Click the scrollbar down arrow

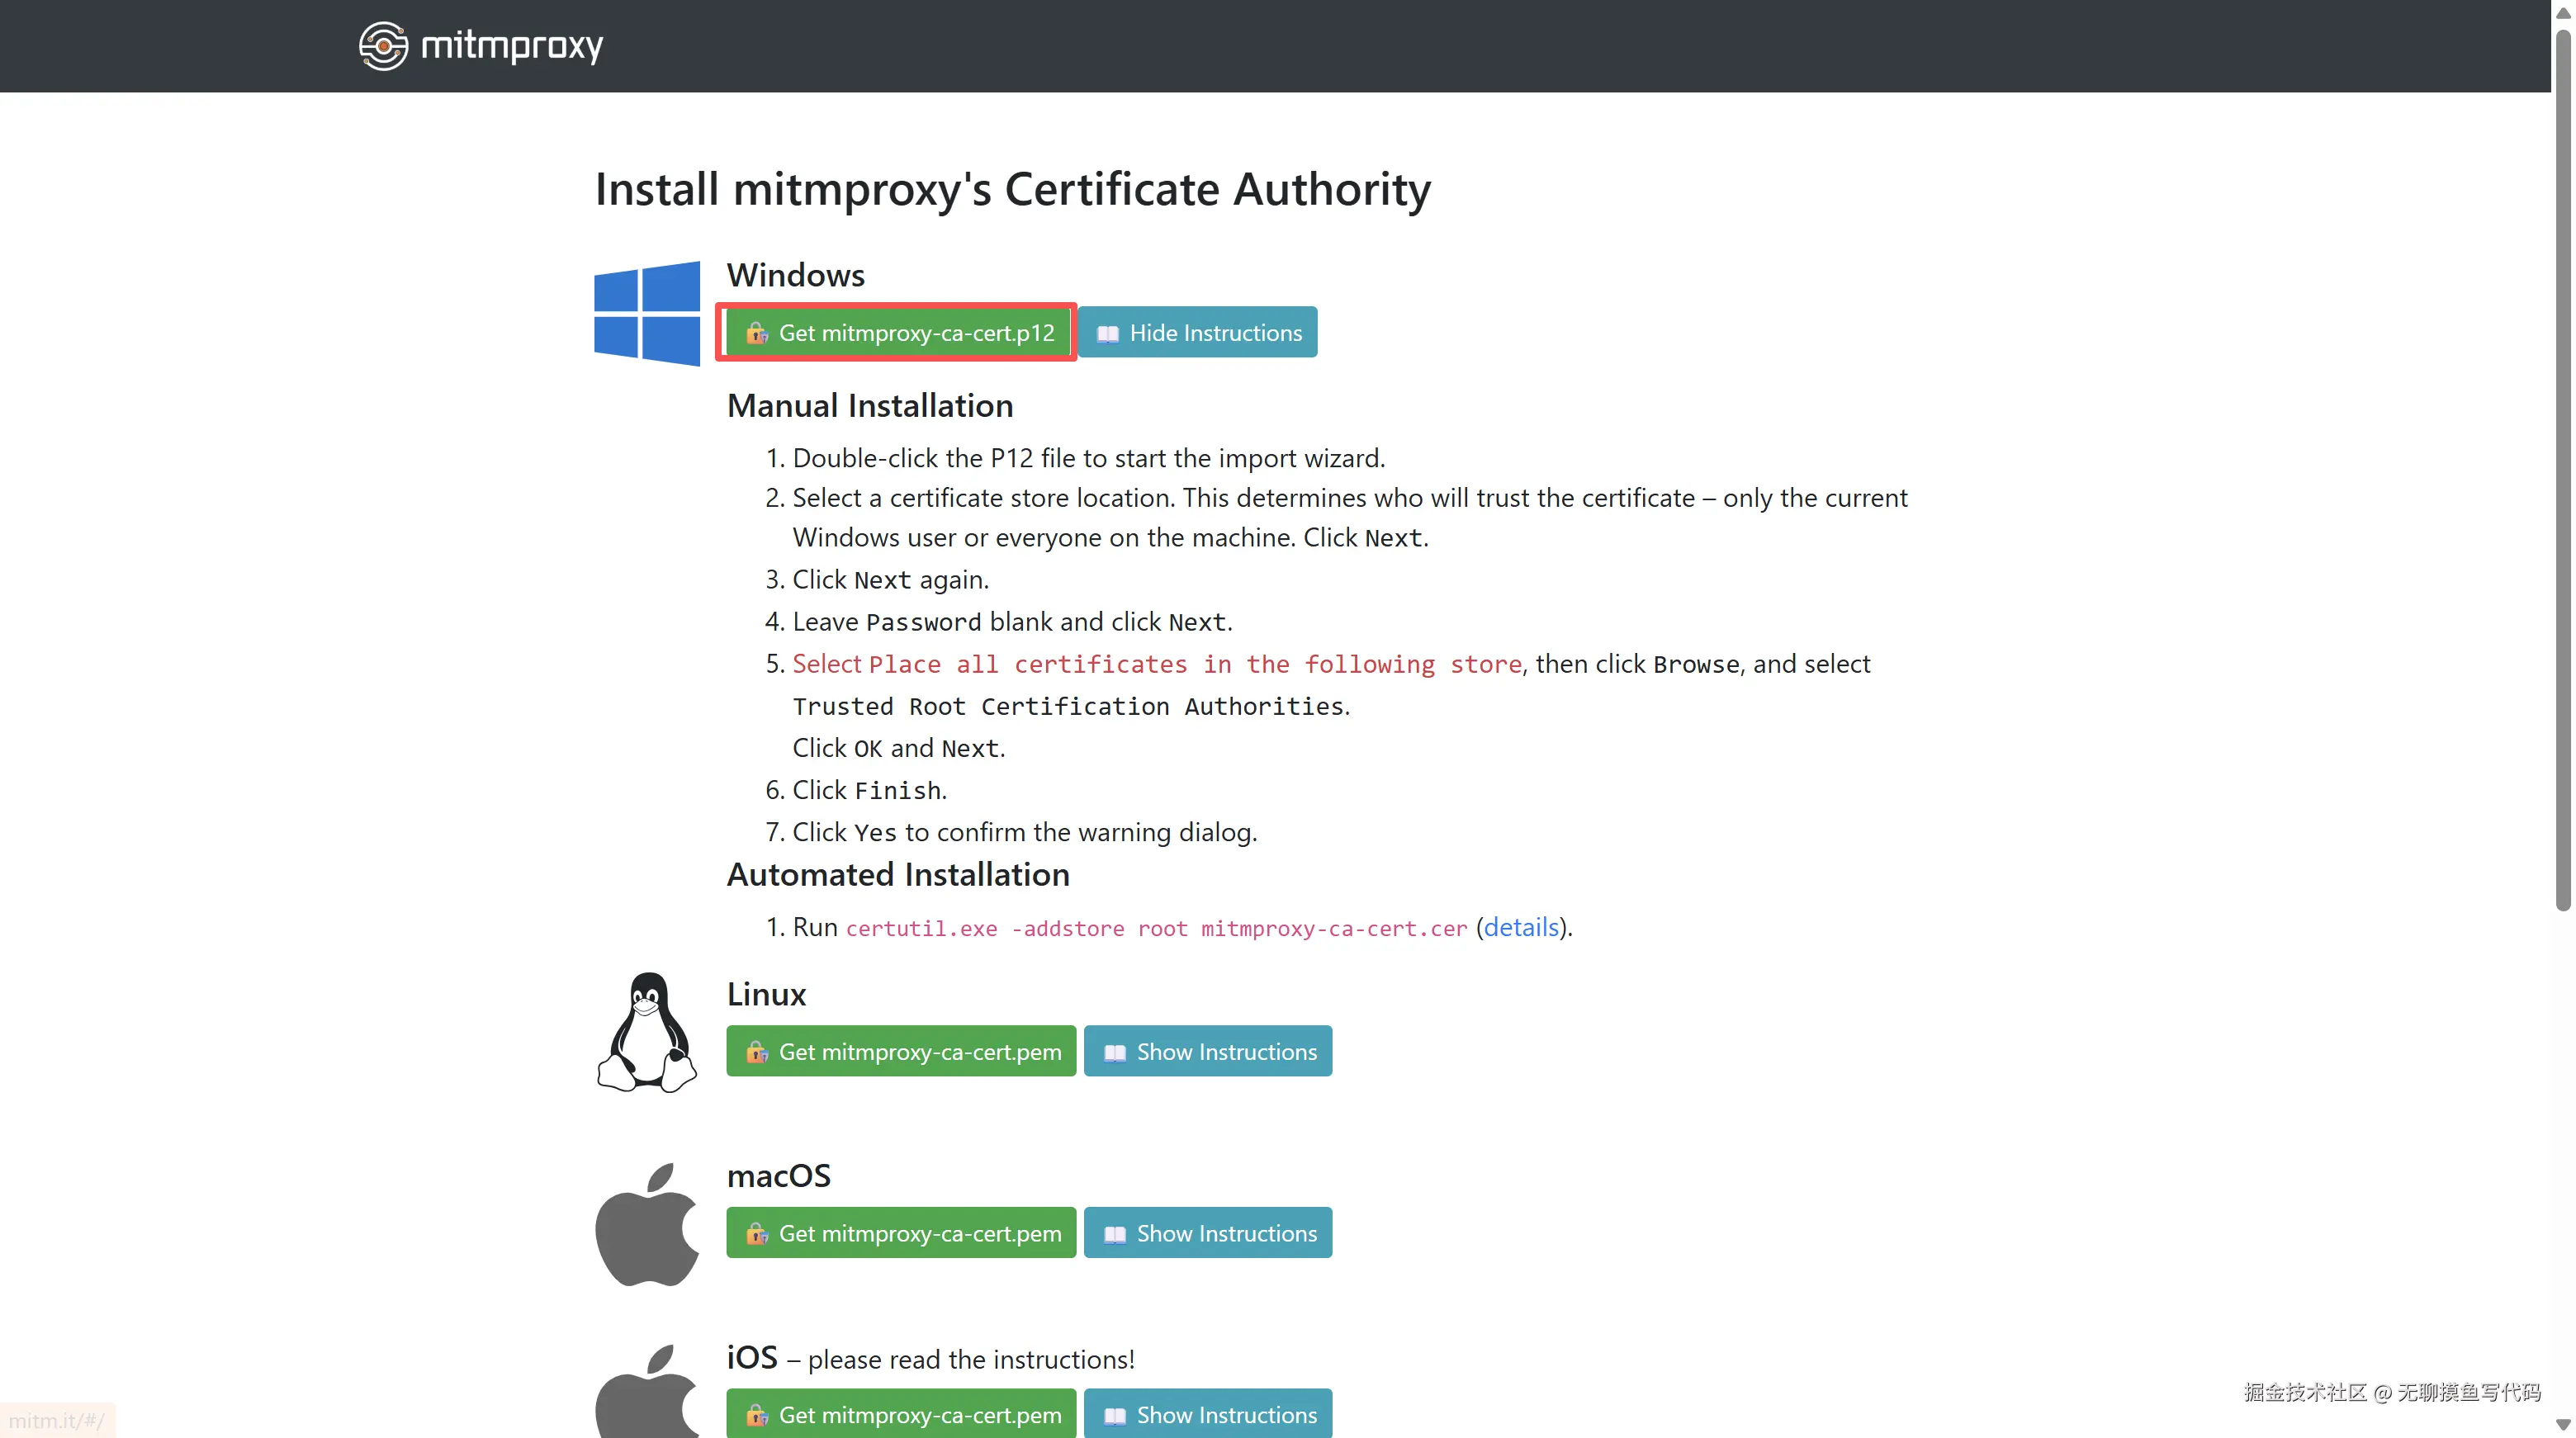2562,1425
